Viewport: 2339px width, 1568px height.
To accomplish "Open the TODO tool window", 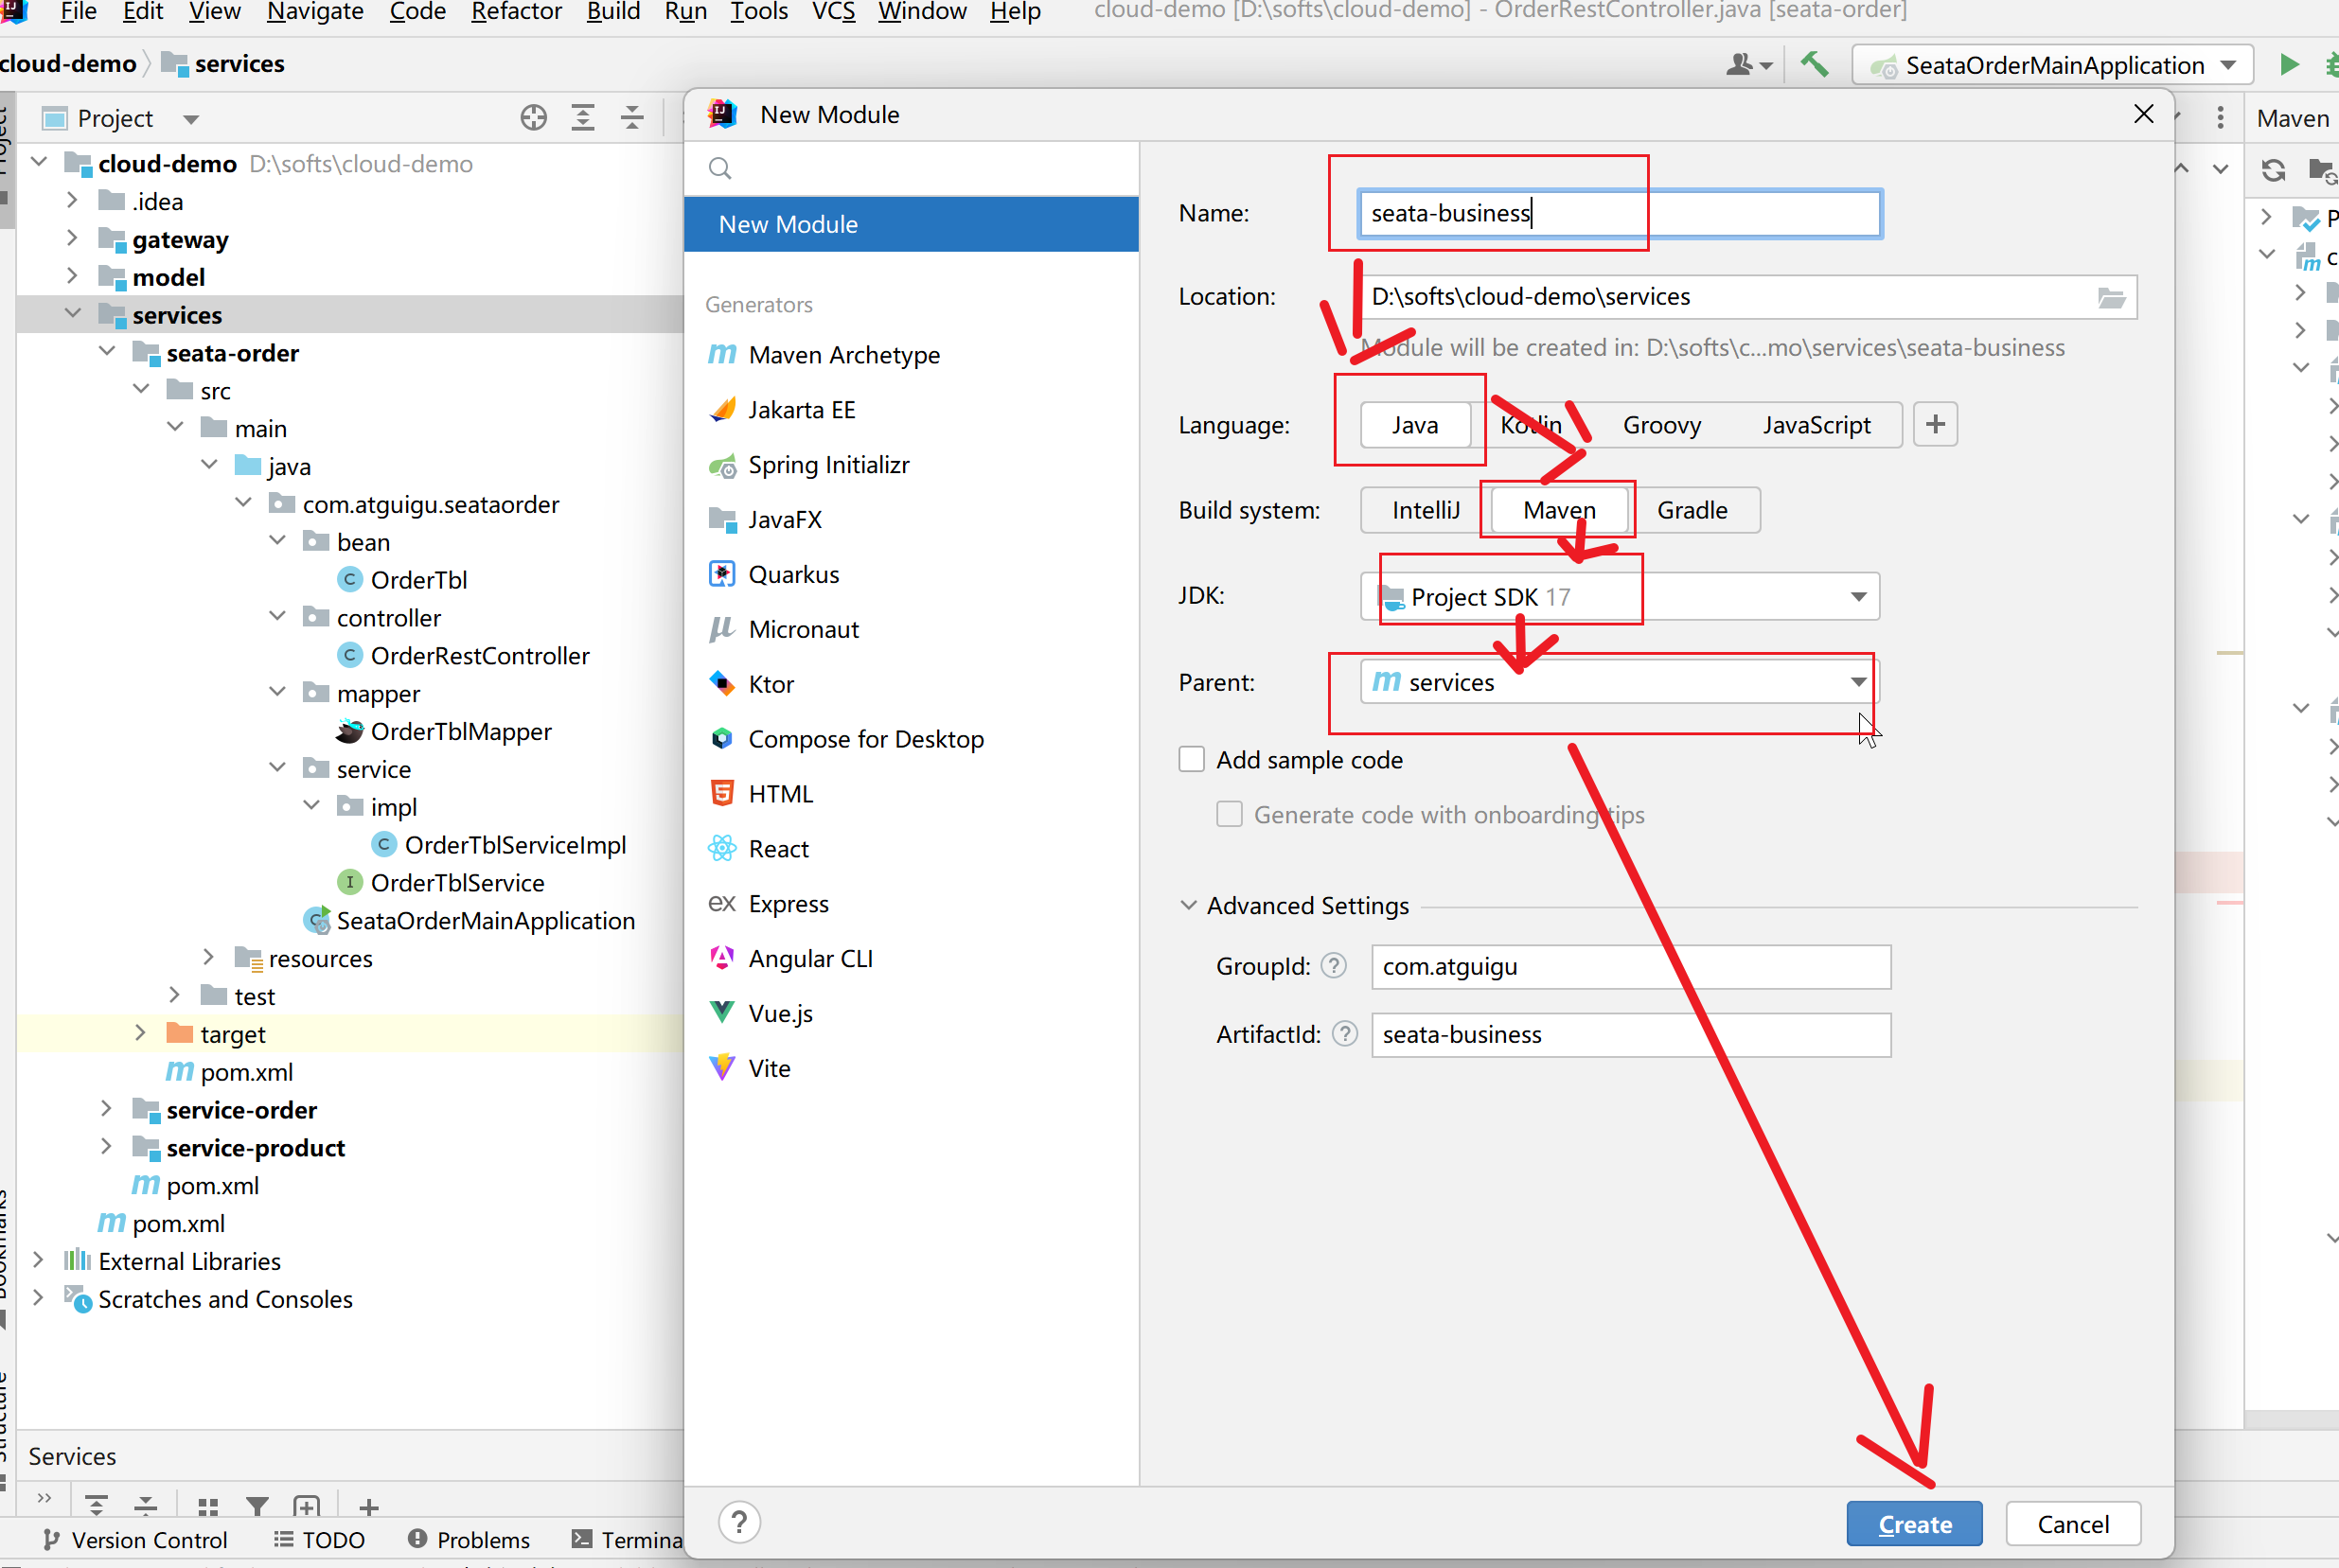I will tap(320, 1540).
